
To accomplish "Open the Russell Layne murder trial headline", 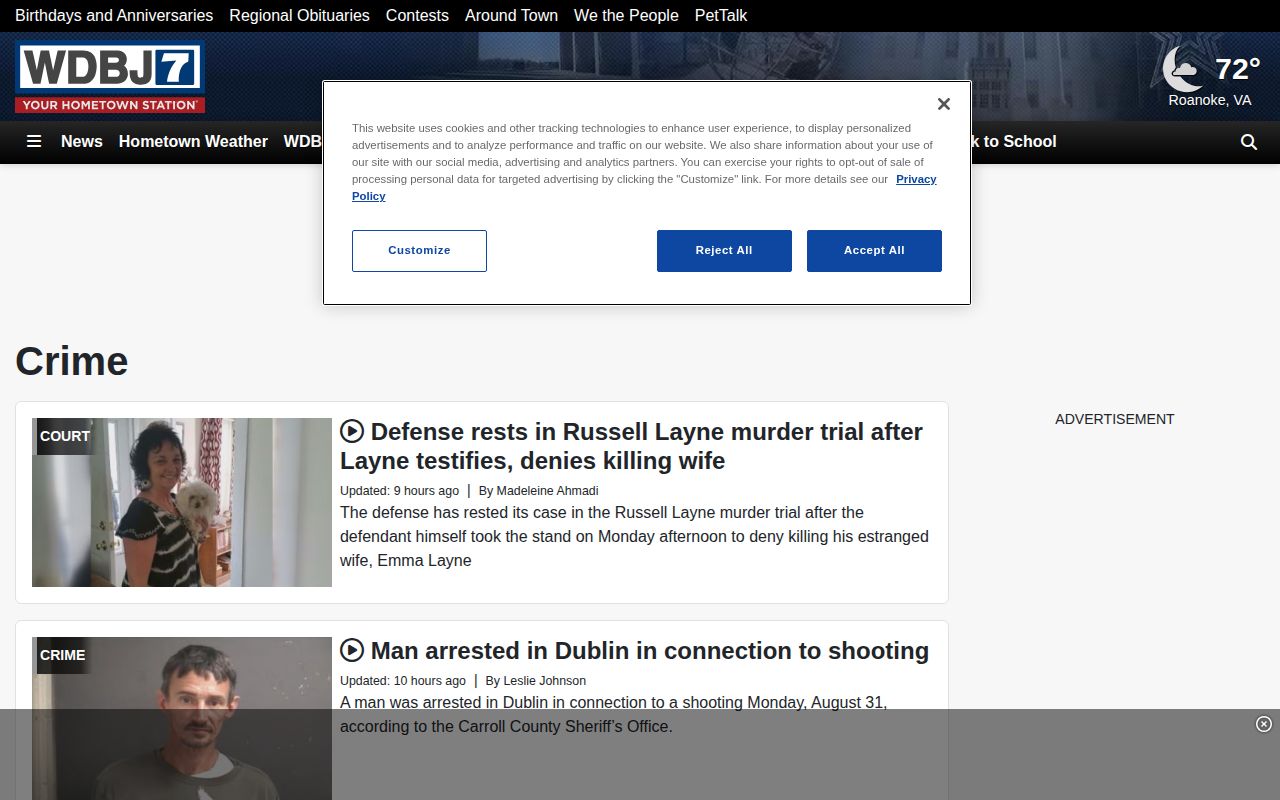I will pos(631,446).
